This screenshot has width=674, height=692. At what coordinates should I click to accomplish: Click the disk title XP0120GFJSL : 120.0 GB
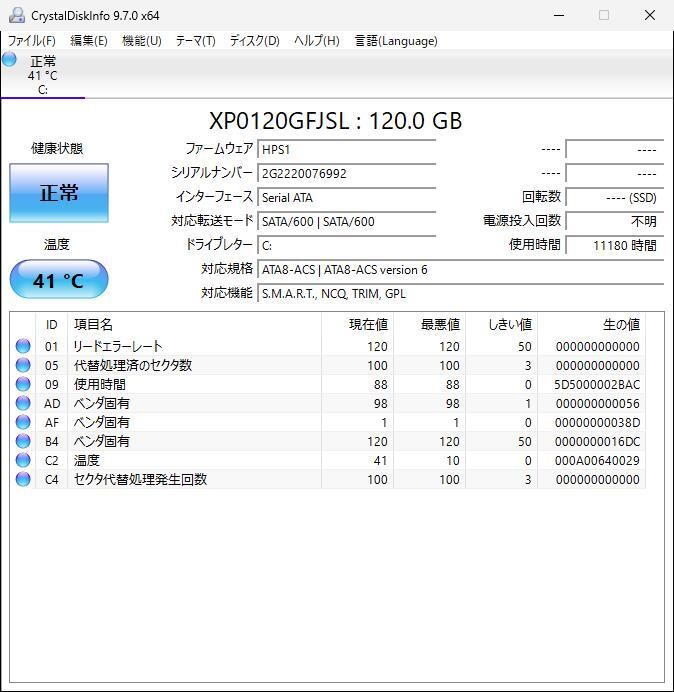(x=335, y=120)
